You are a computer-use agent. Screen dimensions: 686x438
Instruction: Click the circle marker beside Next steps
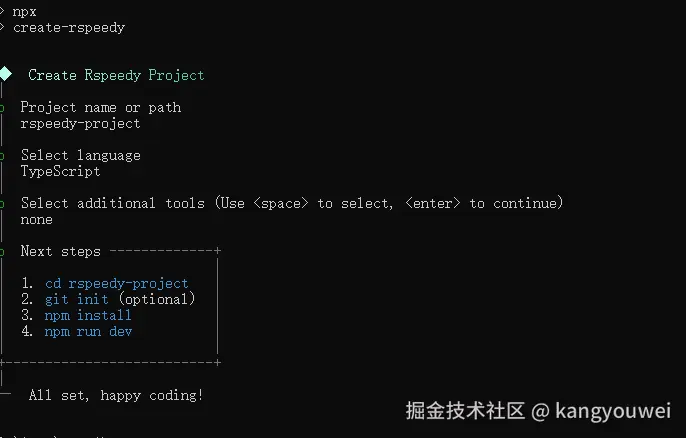click(3, 251)
